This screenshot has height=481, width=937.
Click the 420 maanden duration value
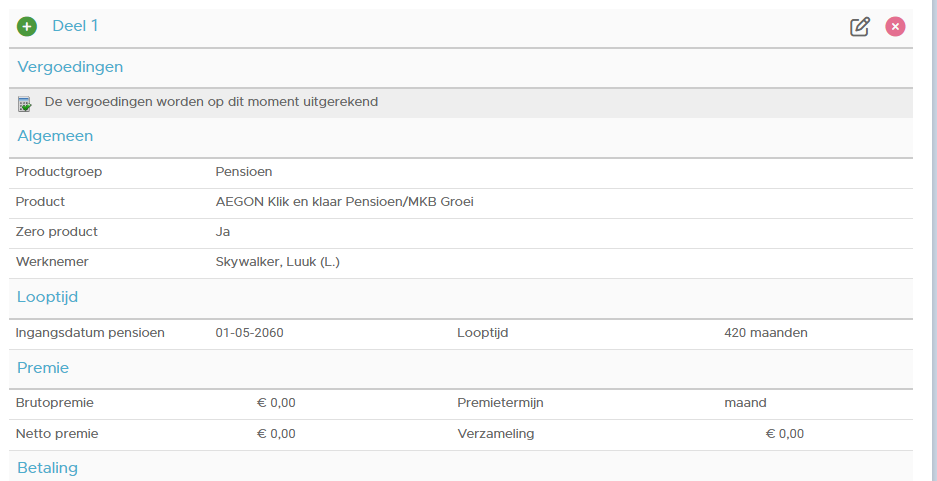(765, 333)
